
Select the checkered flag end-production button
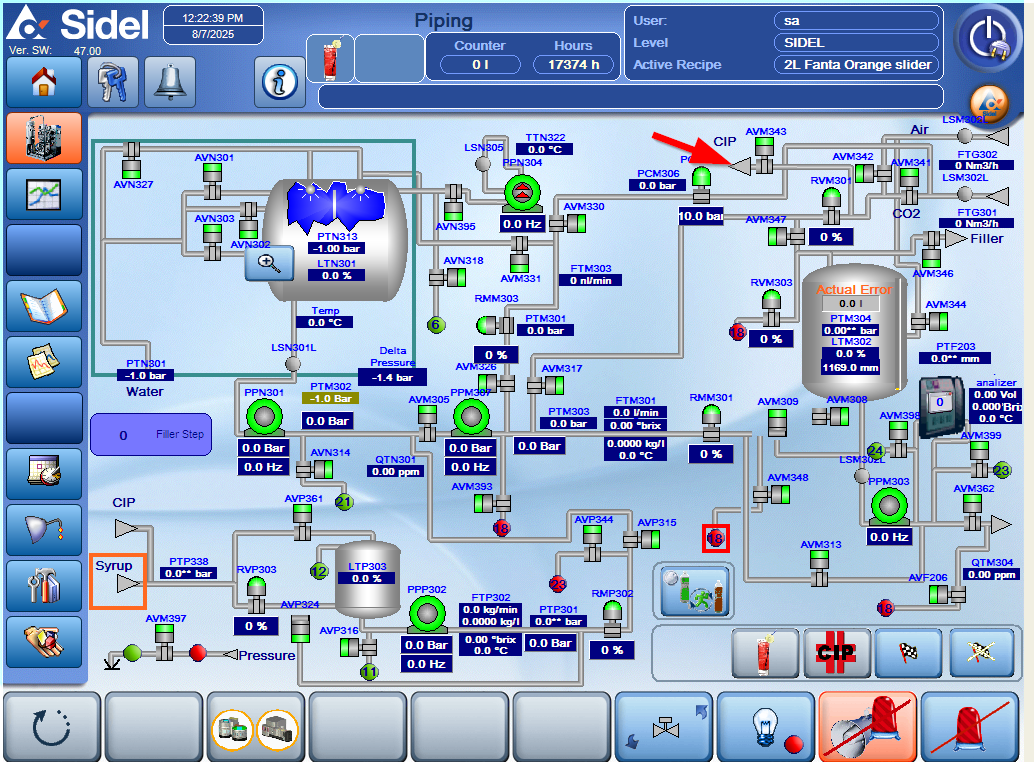[x=909, y=653]
